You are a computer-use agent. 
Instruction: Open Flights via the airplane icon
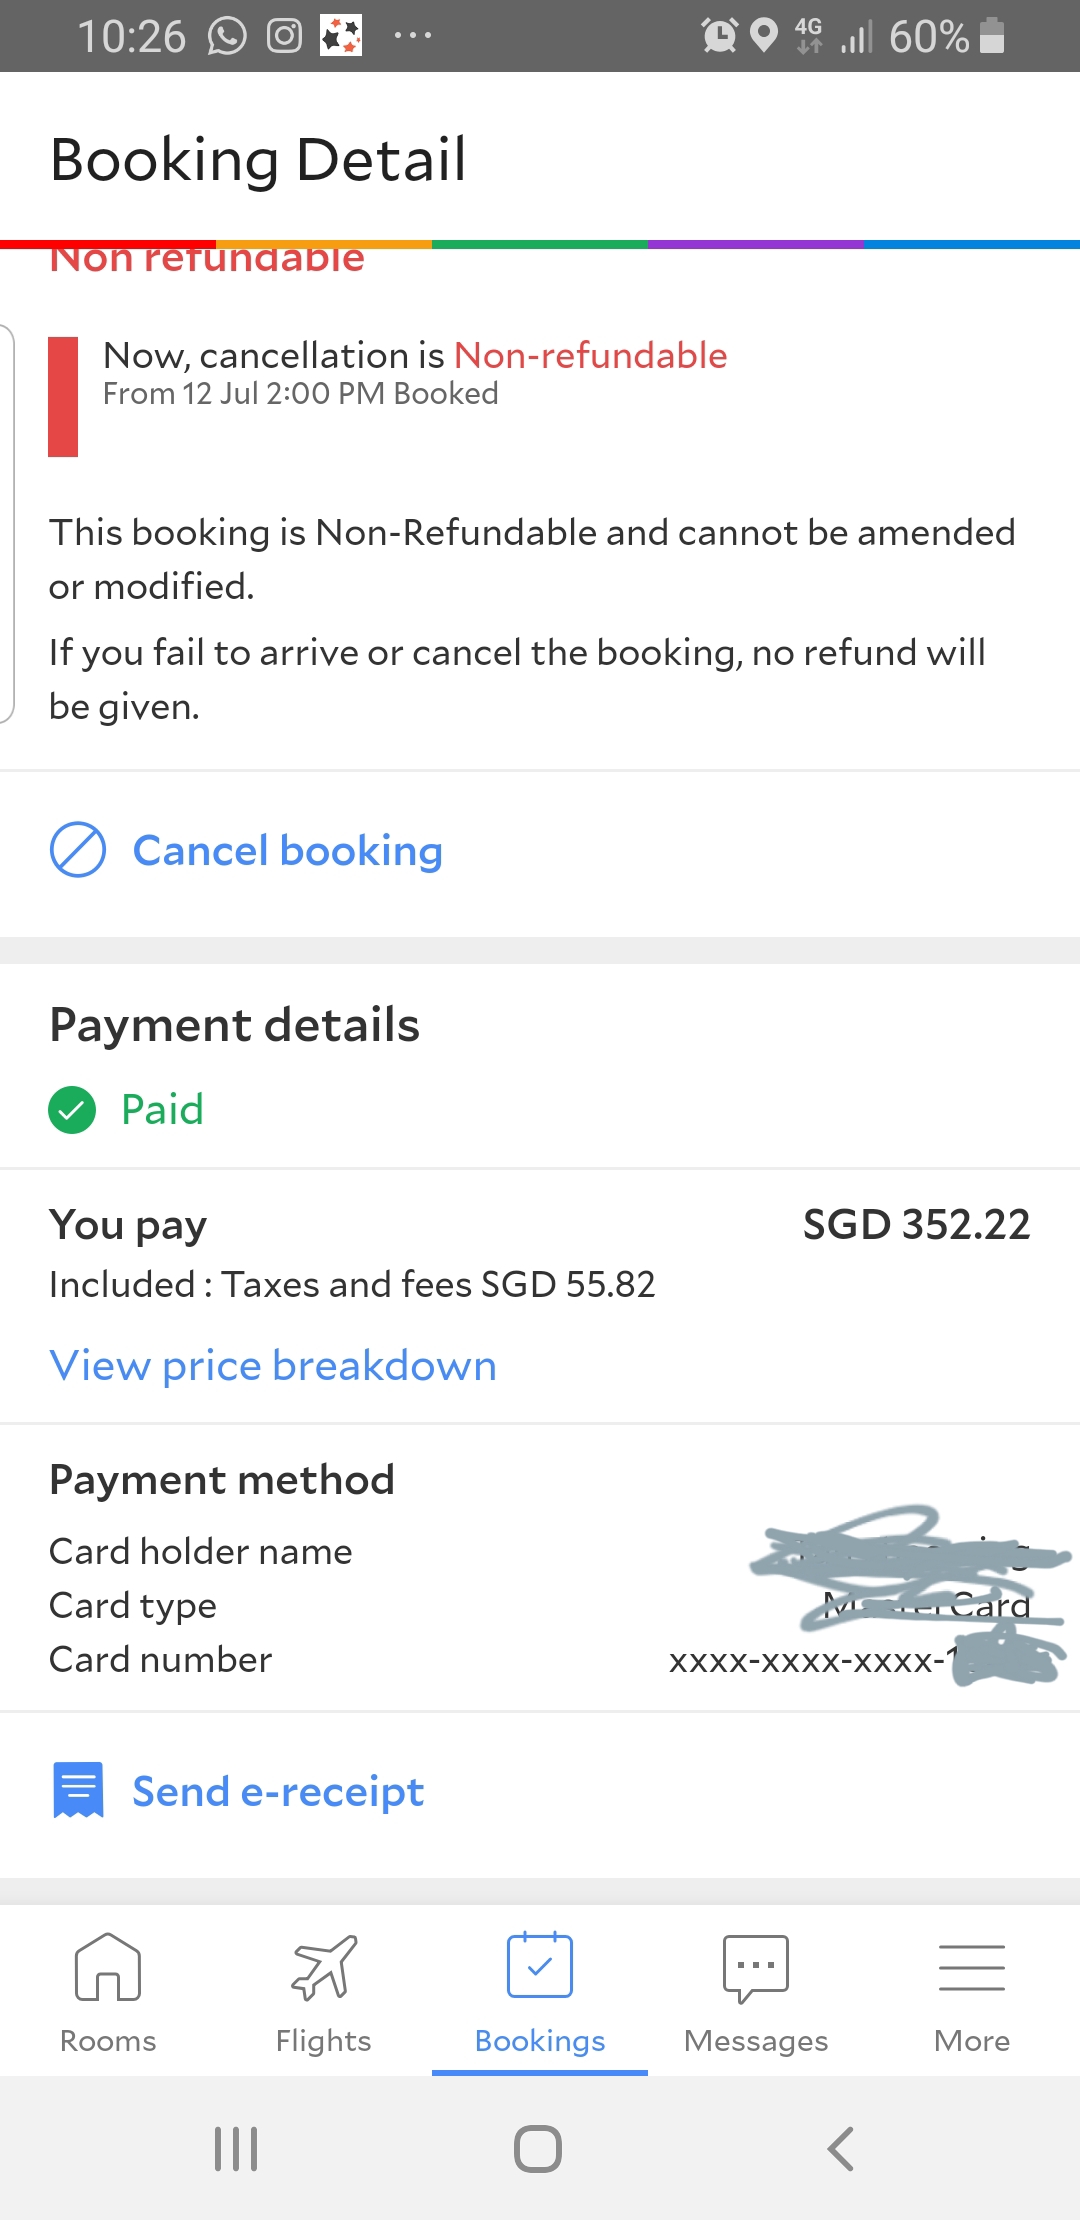[323, 1966]
